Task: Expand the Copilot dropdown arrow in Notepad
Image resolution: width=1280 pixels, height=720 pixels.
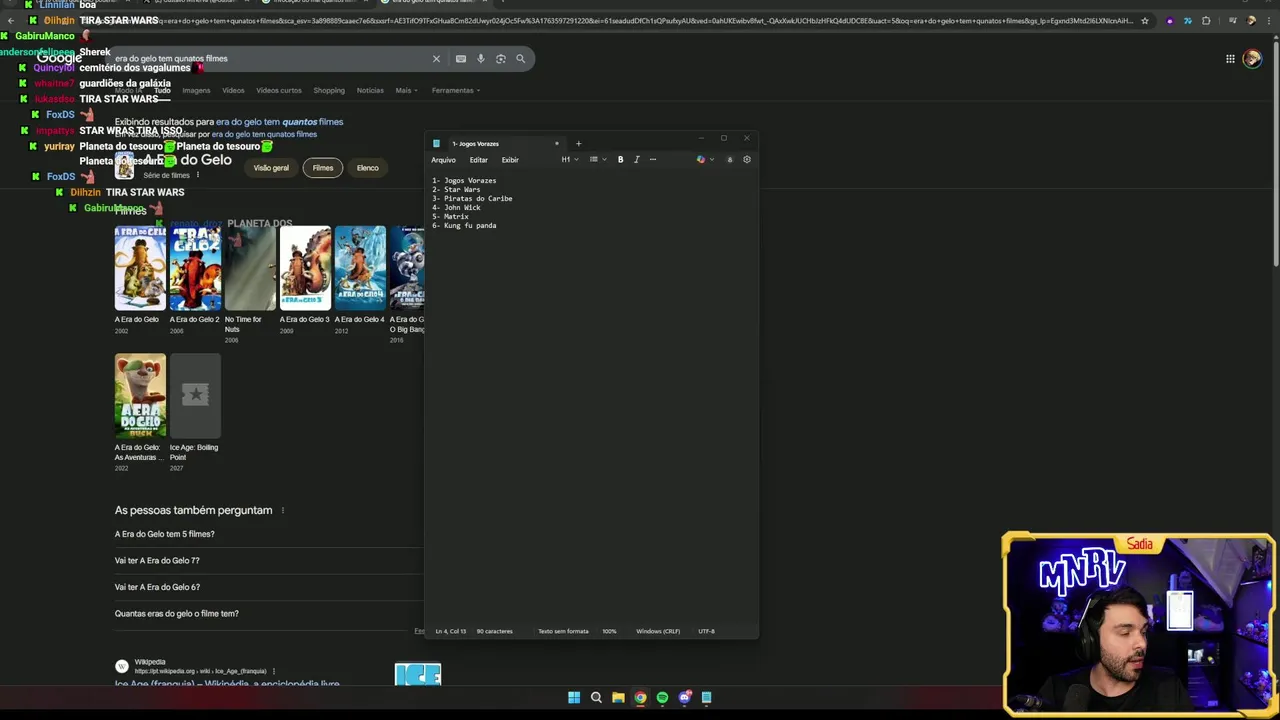Action: pyautogui.click(x=711, y=160)
